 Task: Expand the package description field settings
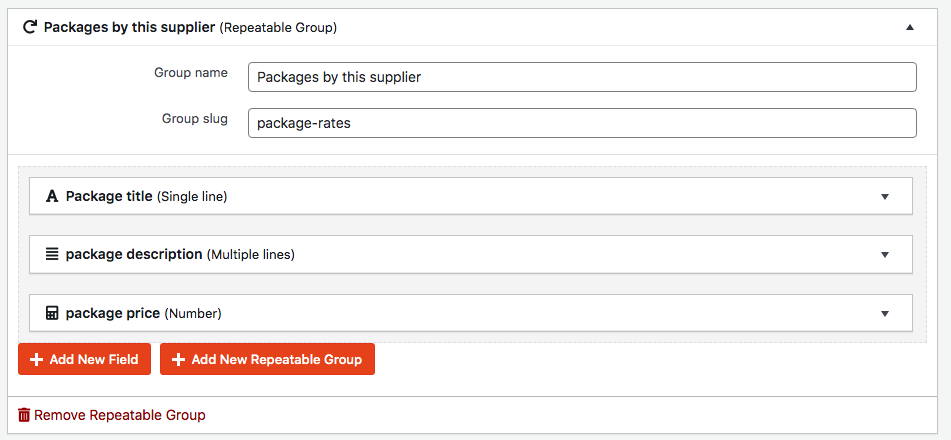[885, 255]
